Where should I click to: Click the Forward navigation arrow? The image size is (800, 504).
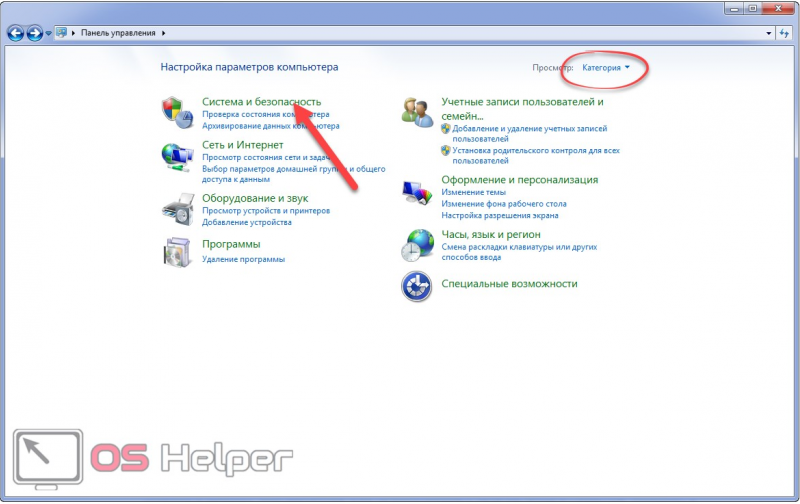click(x=35, y=34)
